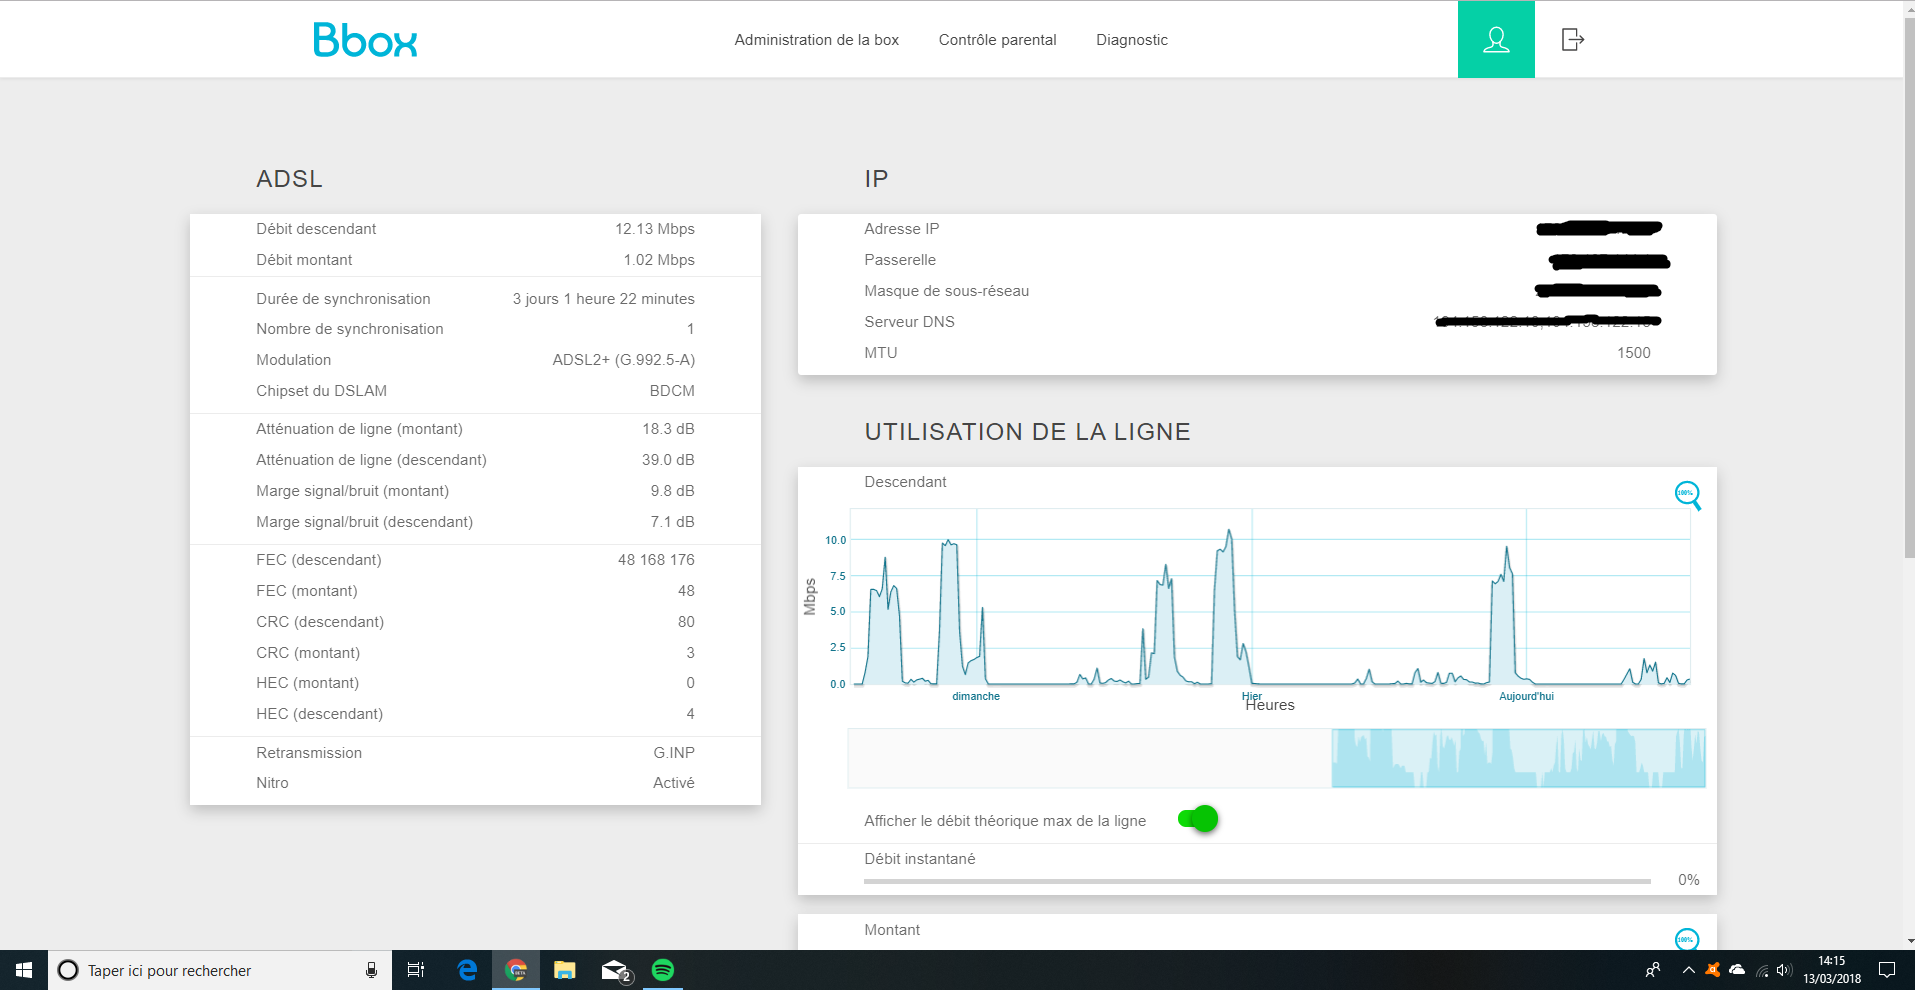Click the 12.13 Mbps downstream value

tap(655, 229)
